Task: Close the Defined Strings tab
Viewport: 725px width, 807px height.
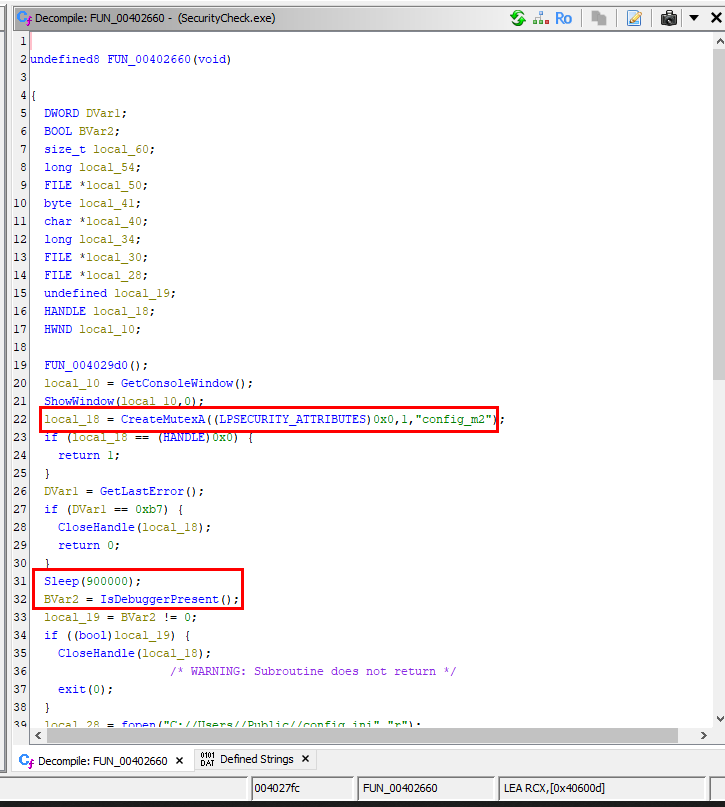Action: tap(305, 760)
